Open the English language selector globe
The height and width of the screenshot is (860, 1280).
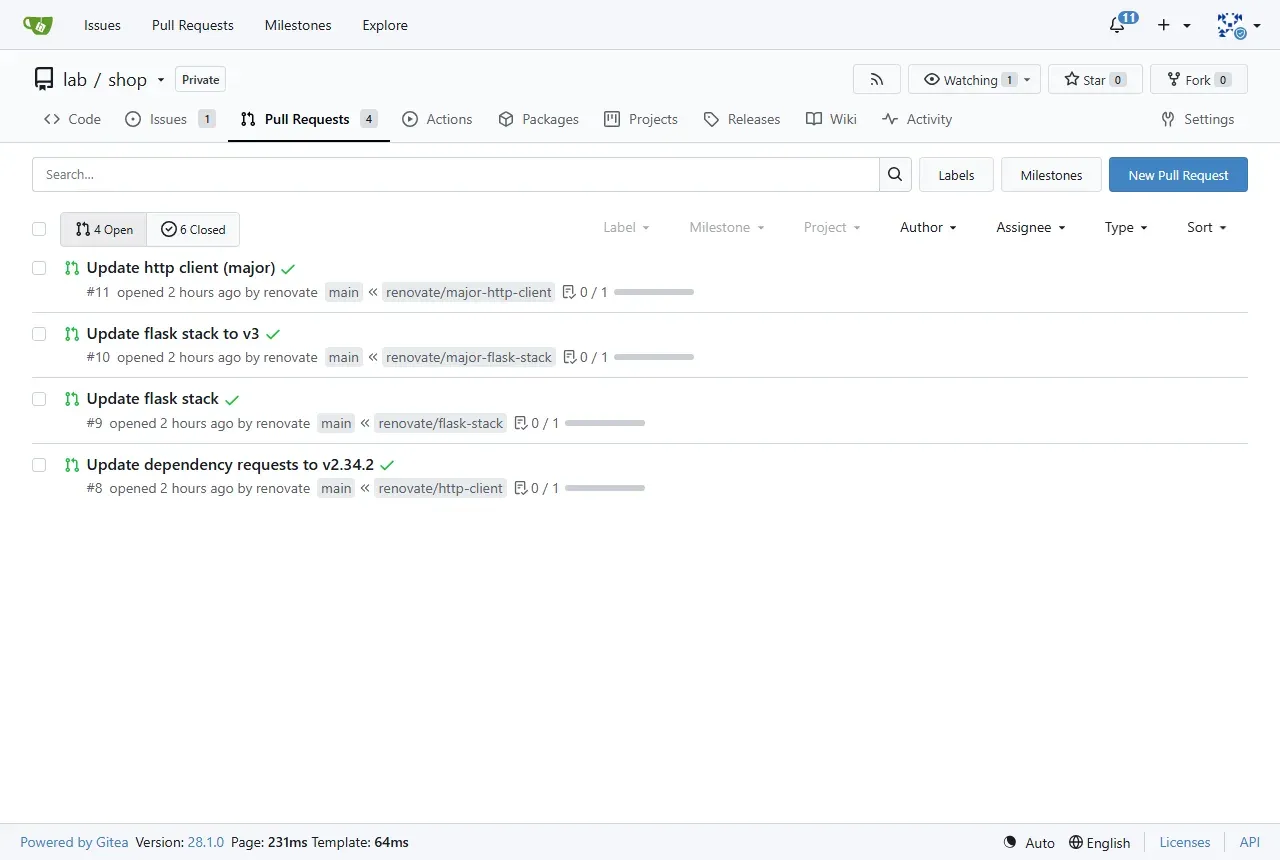click(x=1076, y=842)
